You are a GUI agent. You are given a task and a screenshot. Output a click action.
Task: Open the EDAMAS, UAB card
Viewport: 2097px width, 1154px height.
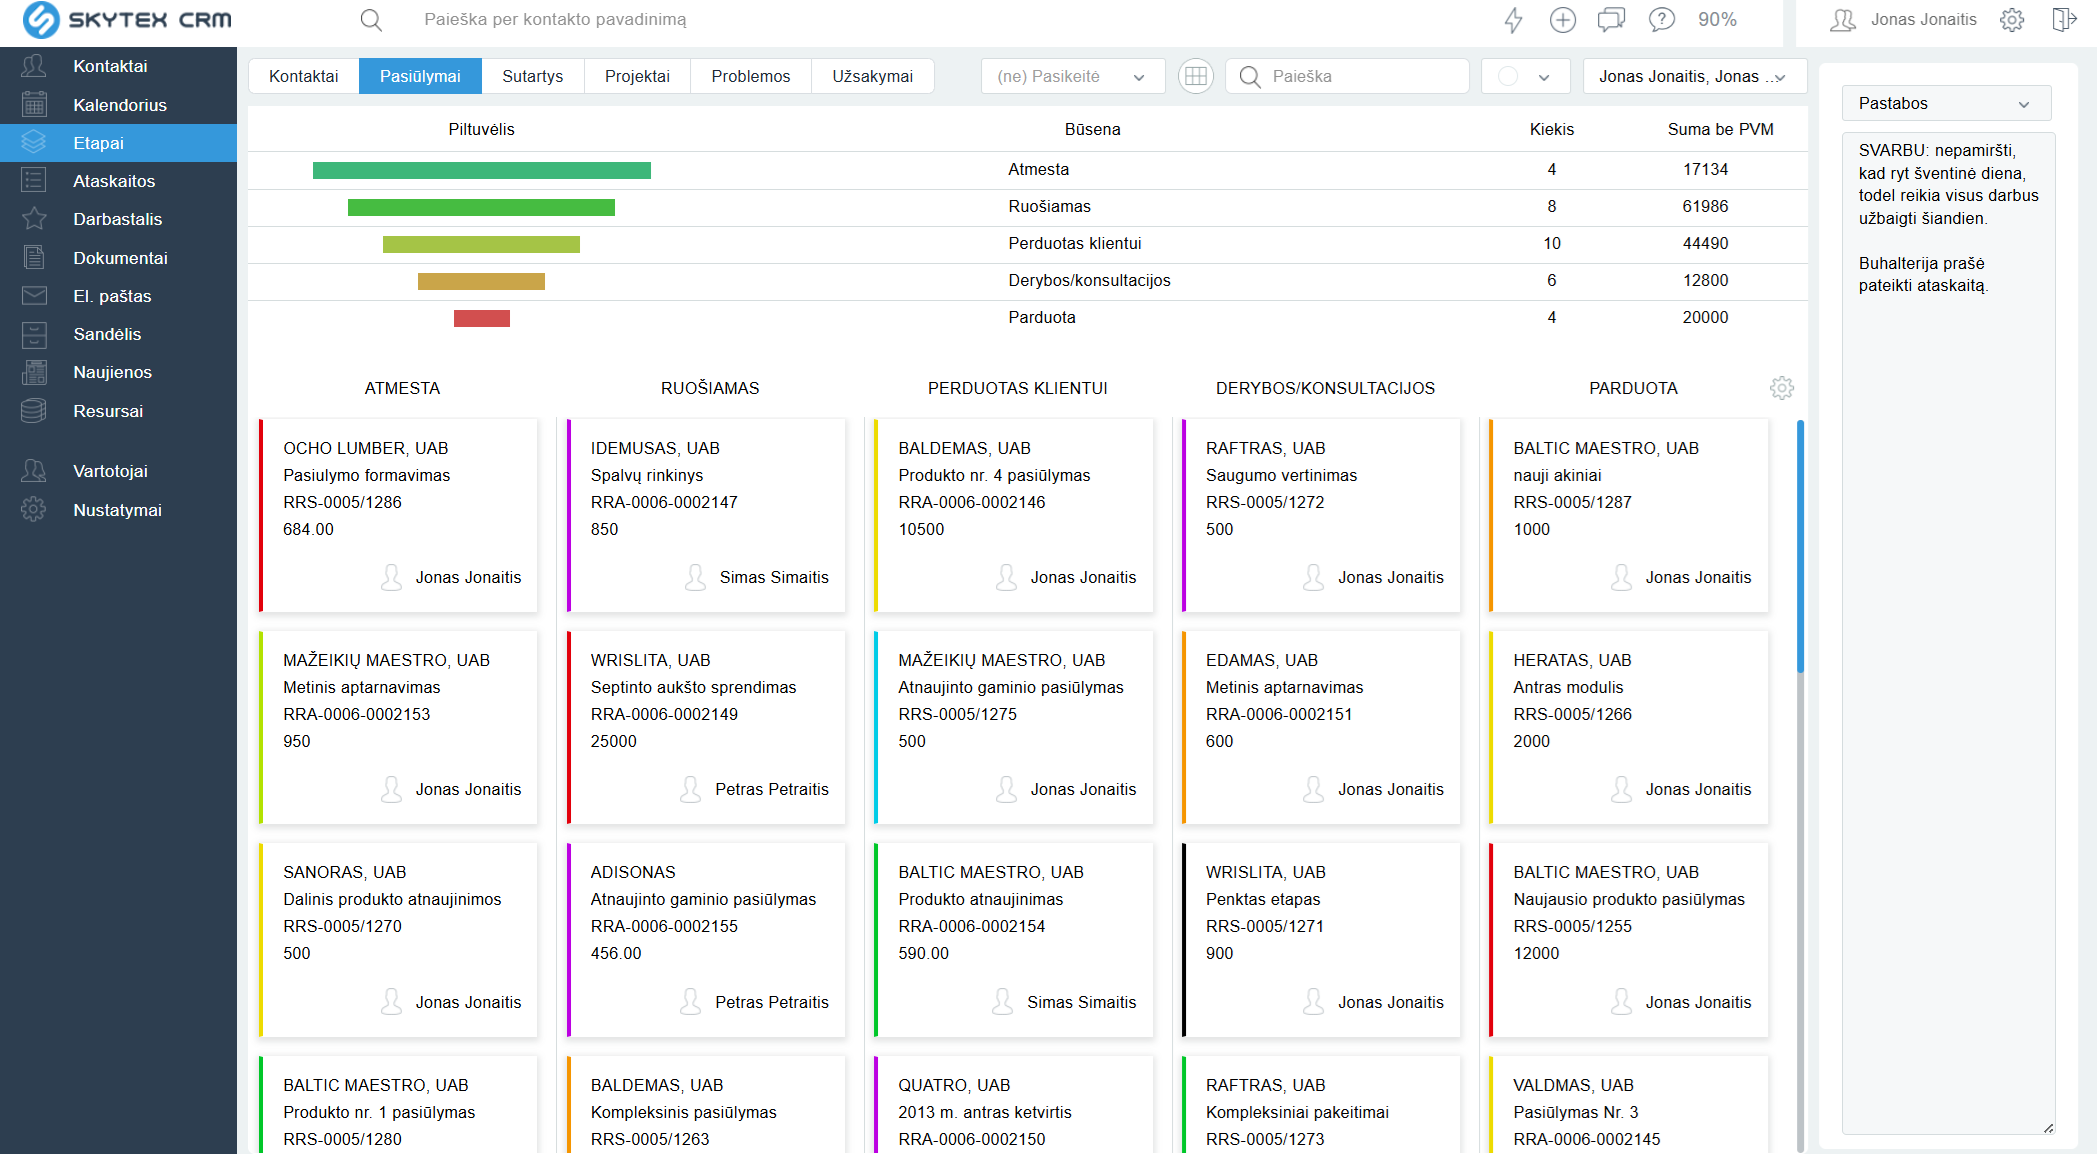1321,727
